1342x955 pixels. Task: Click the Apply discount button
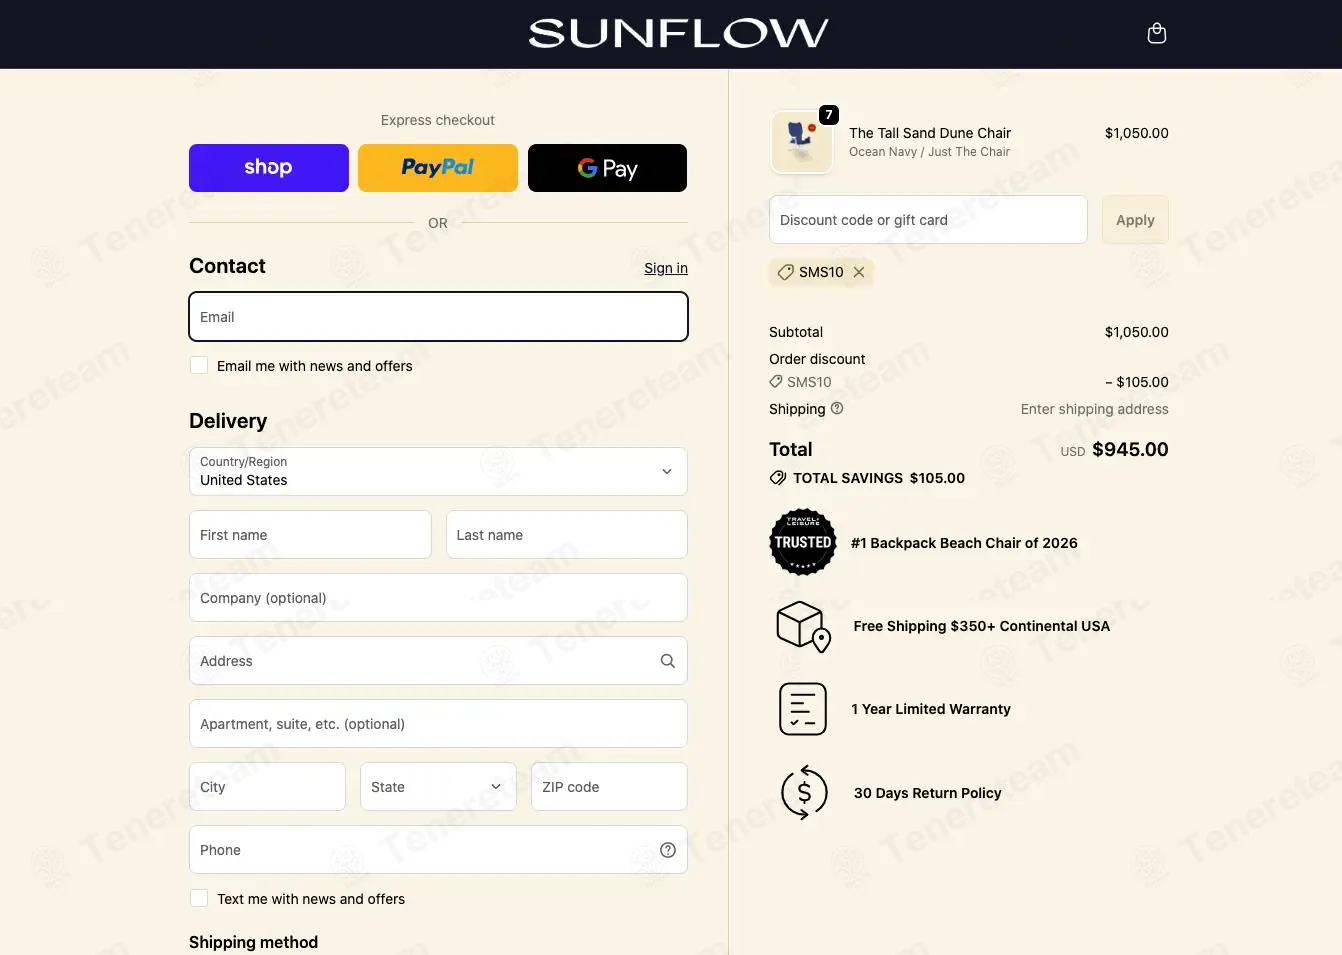1135,220
